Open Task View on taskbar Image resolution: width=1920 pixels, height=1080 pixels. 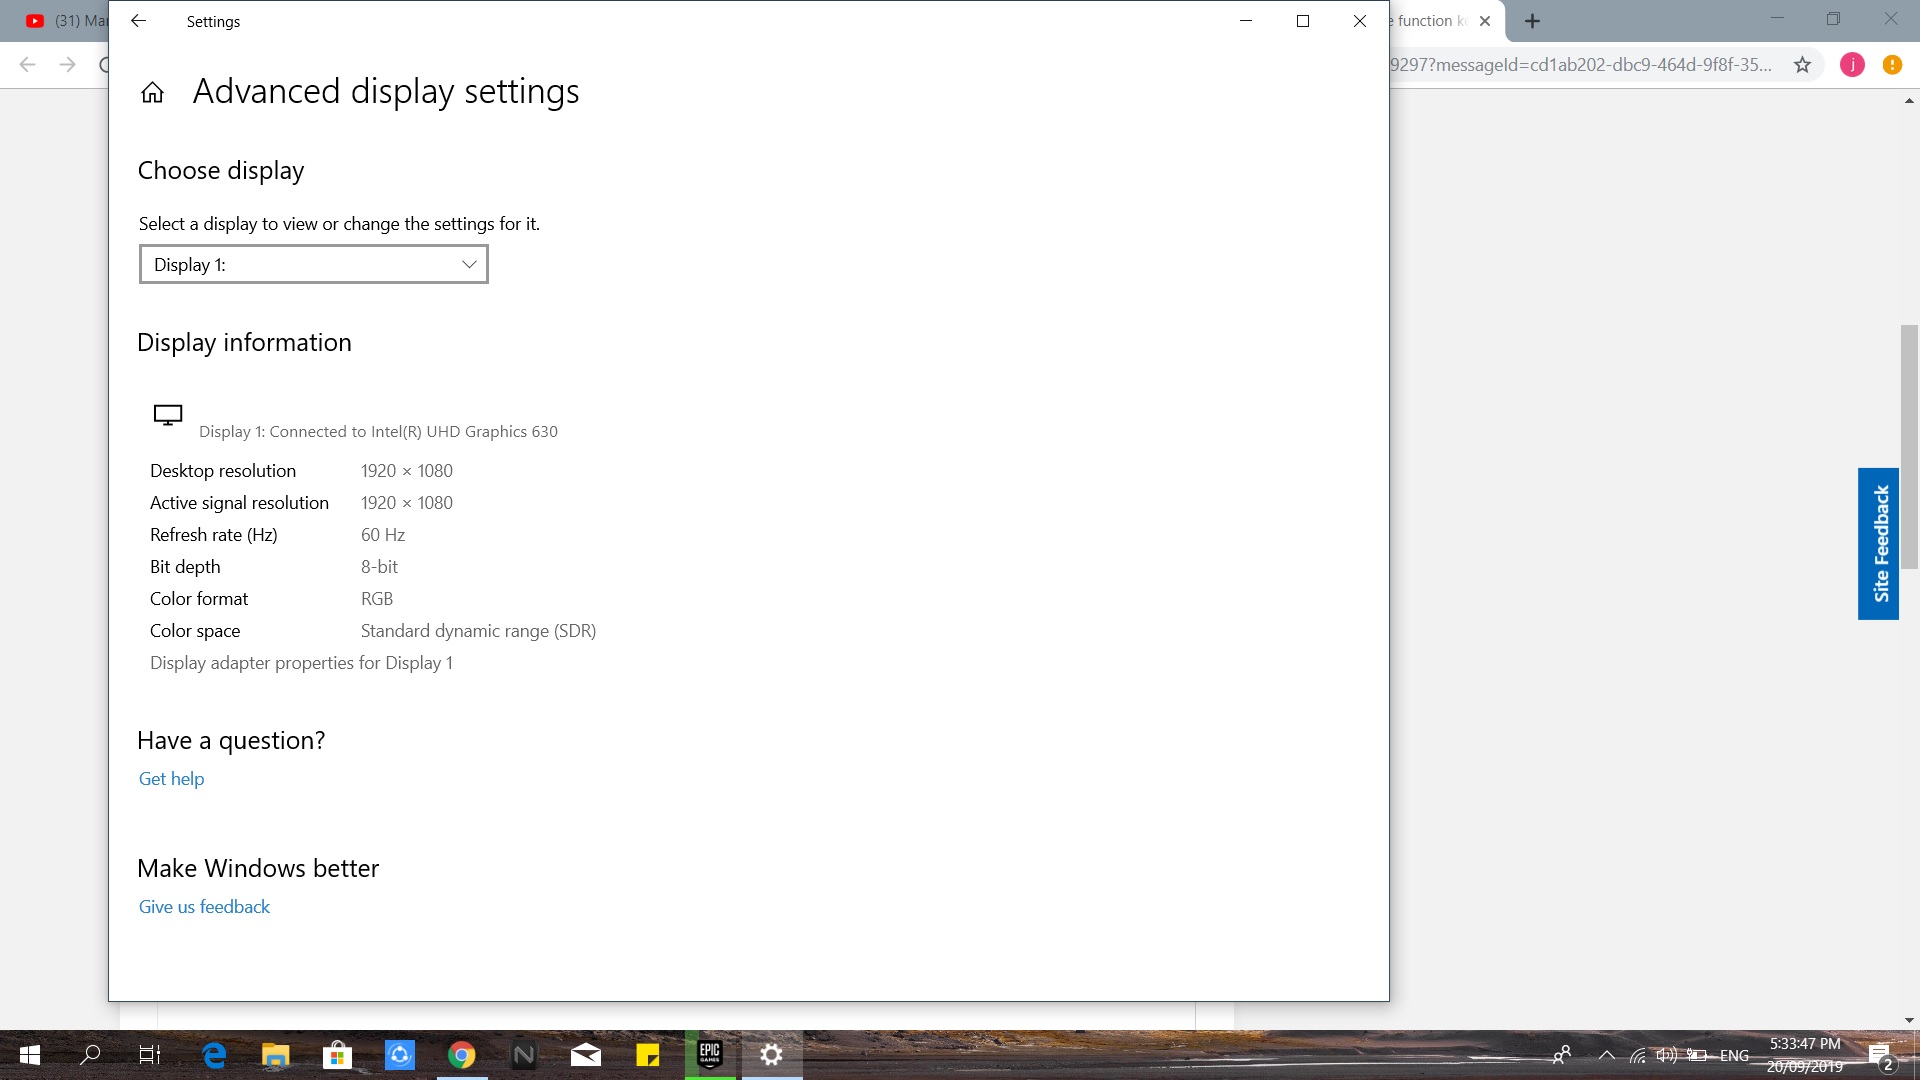(149, 1055)
